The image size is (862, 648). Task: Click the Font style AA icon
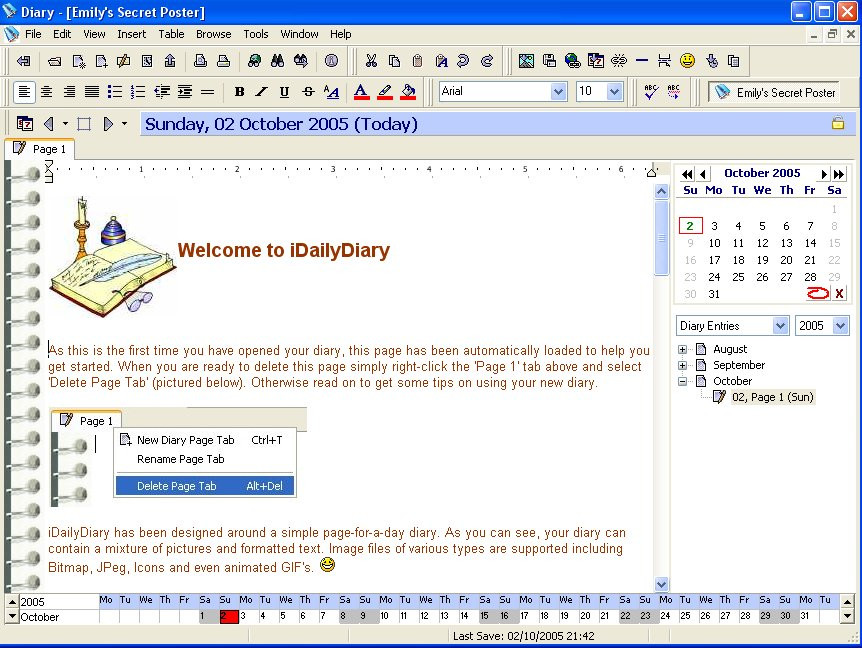[x=331, y=92]
